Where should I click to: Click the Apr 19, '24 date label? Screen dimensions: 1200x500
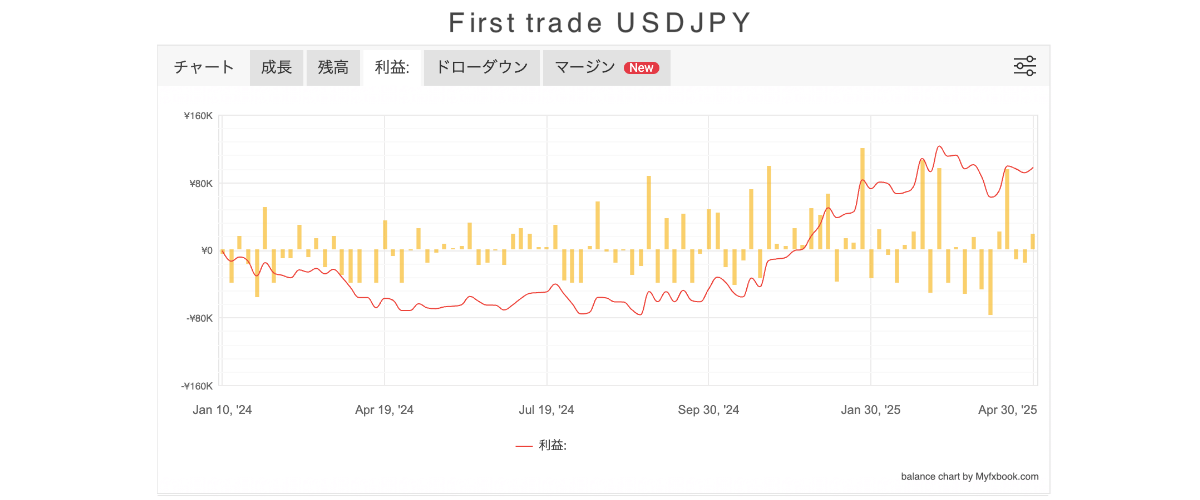tap(384, 410)
